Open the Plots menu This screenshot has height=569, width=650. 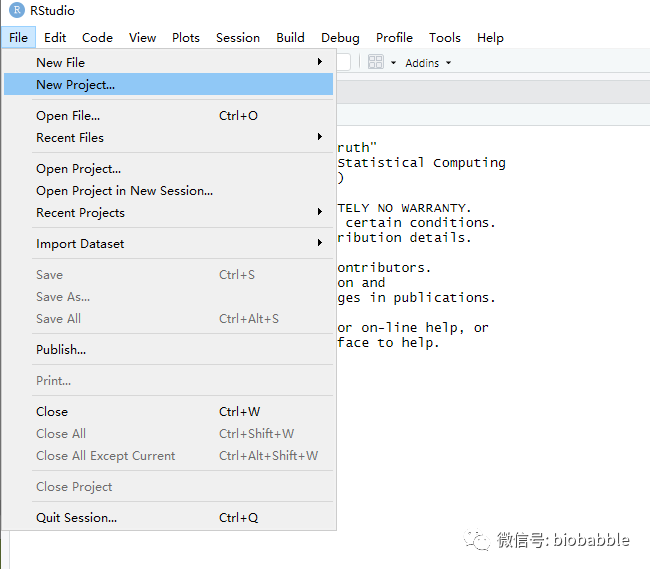click(186, 38)
